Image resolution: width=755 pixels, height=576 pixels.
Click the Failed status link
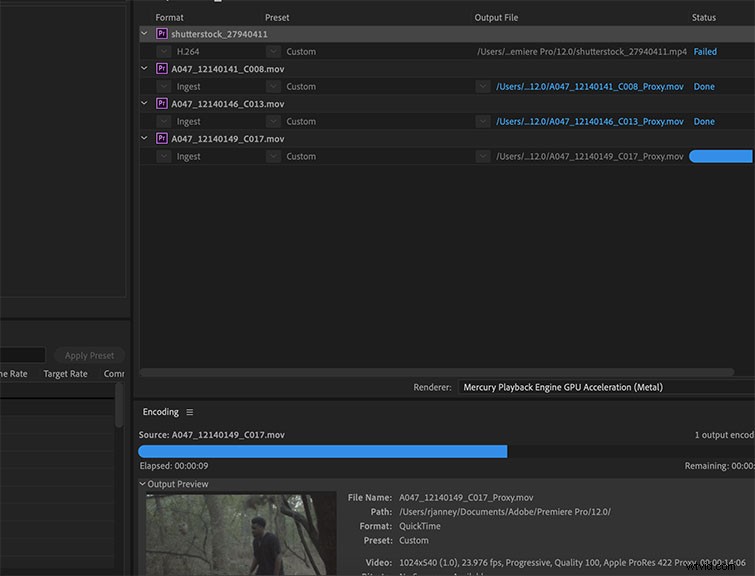coord(705,52)
